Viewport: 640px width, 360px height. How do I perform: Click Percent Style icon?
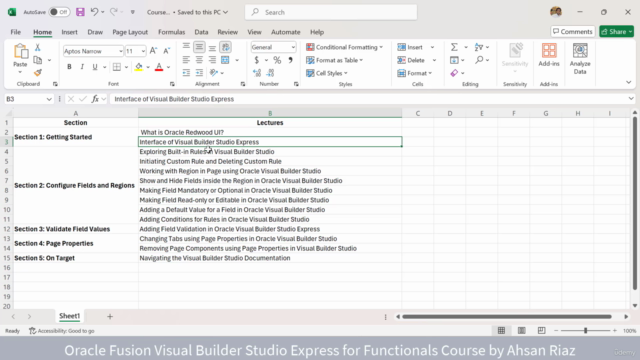tap(277, 60)
